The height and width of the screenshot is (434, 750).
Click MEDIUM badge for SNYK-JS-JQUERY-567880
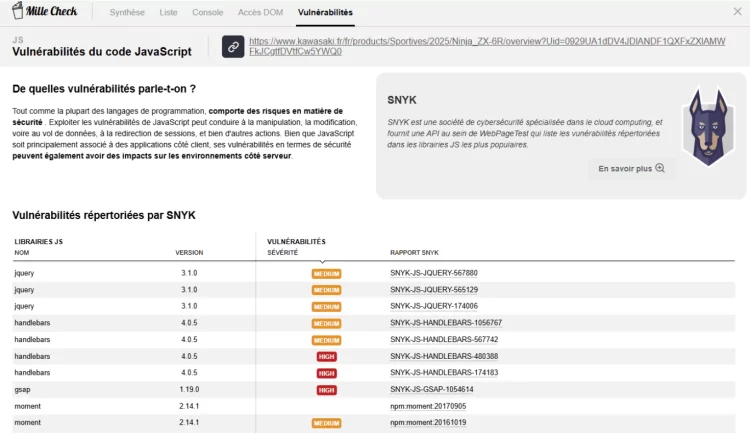click(x=326, y=274)
